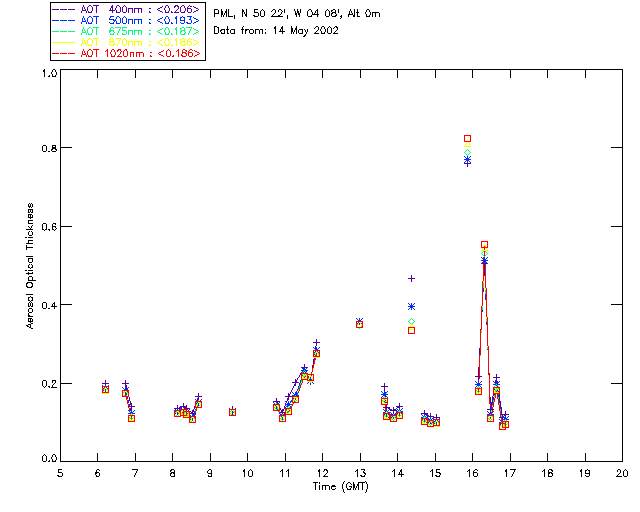The width and height of the screenshot is (640, 512).
Task: Click the purple plus marker near 0.46
Action: click(x=411, y=278)
